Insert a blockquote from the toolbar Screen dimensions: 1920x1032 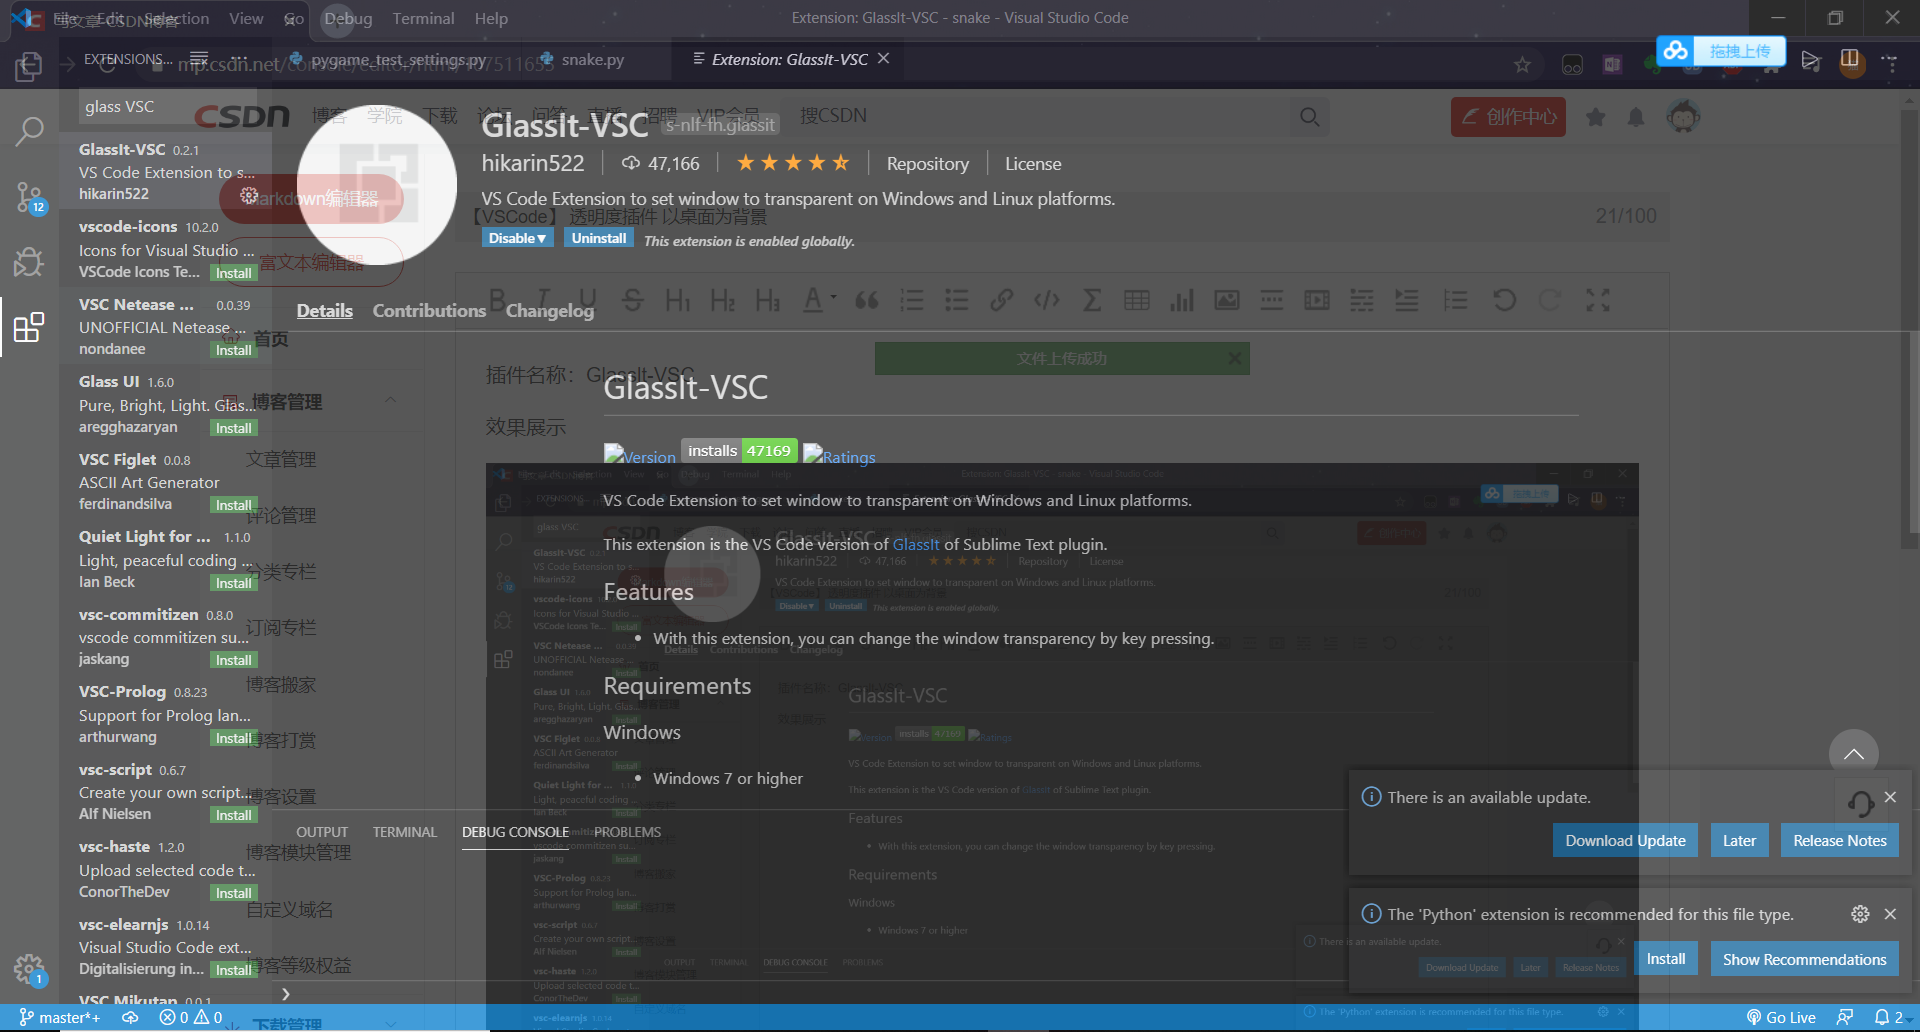[866, 299]
